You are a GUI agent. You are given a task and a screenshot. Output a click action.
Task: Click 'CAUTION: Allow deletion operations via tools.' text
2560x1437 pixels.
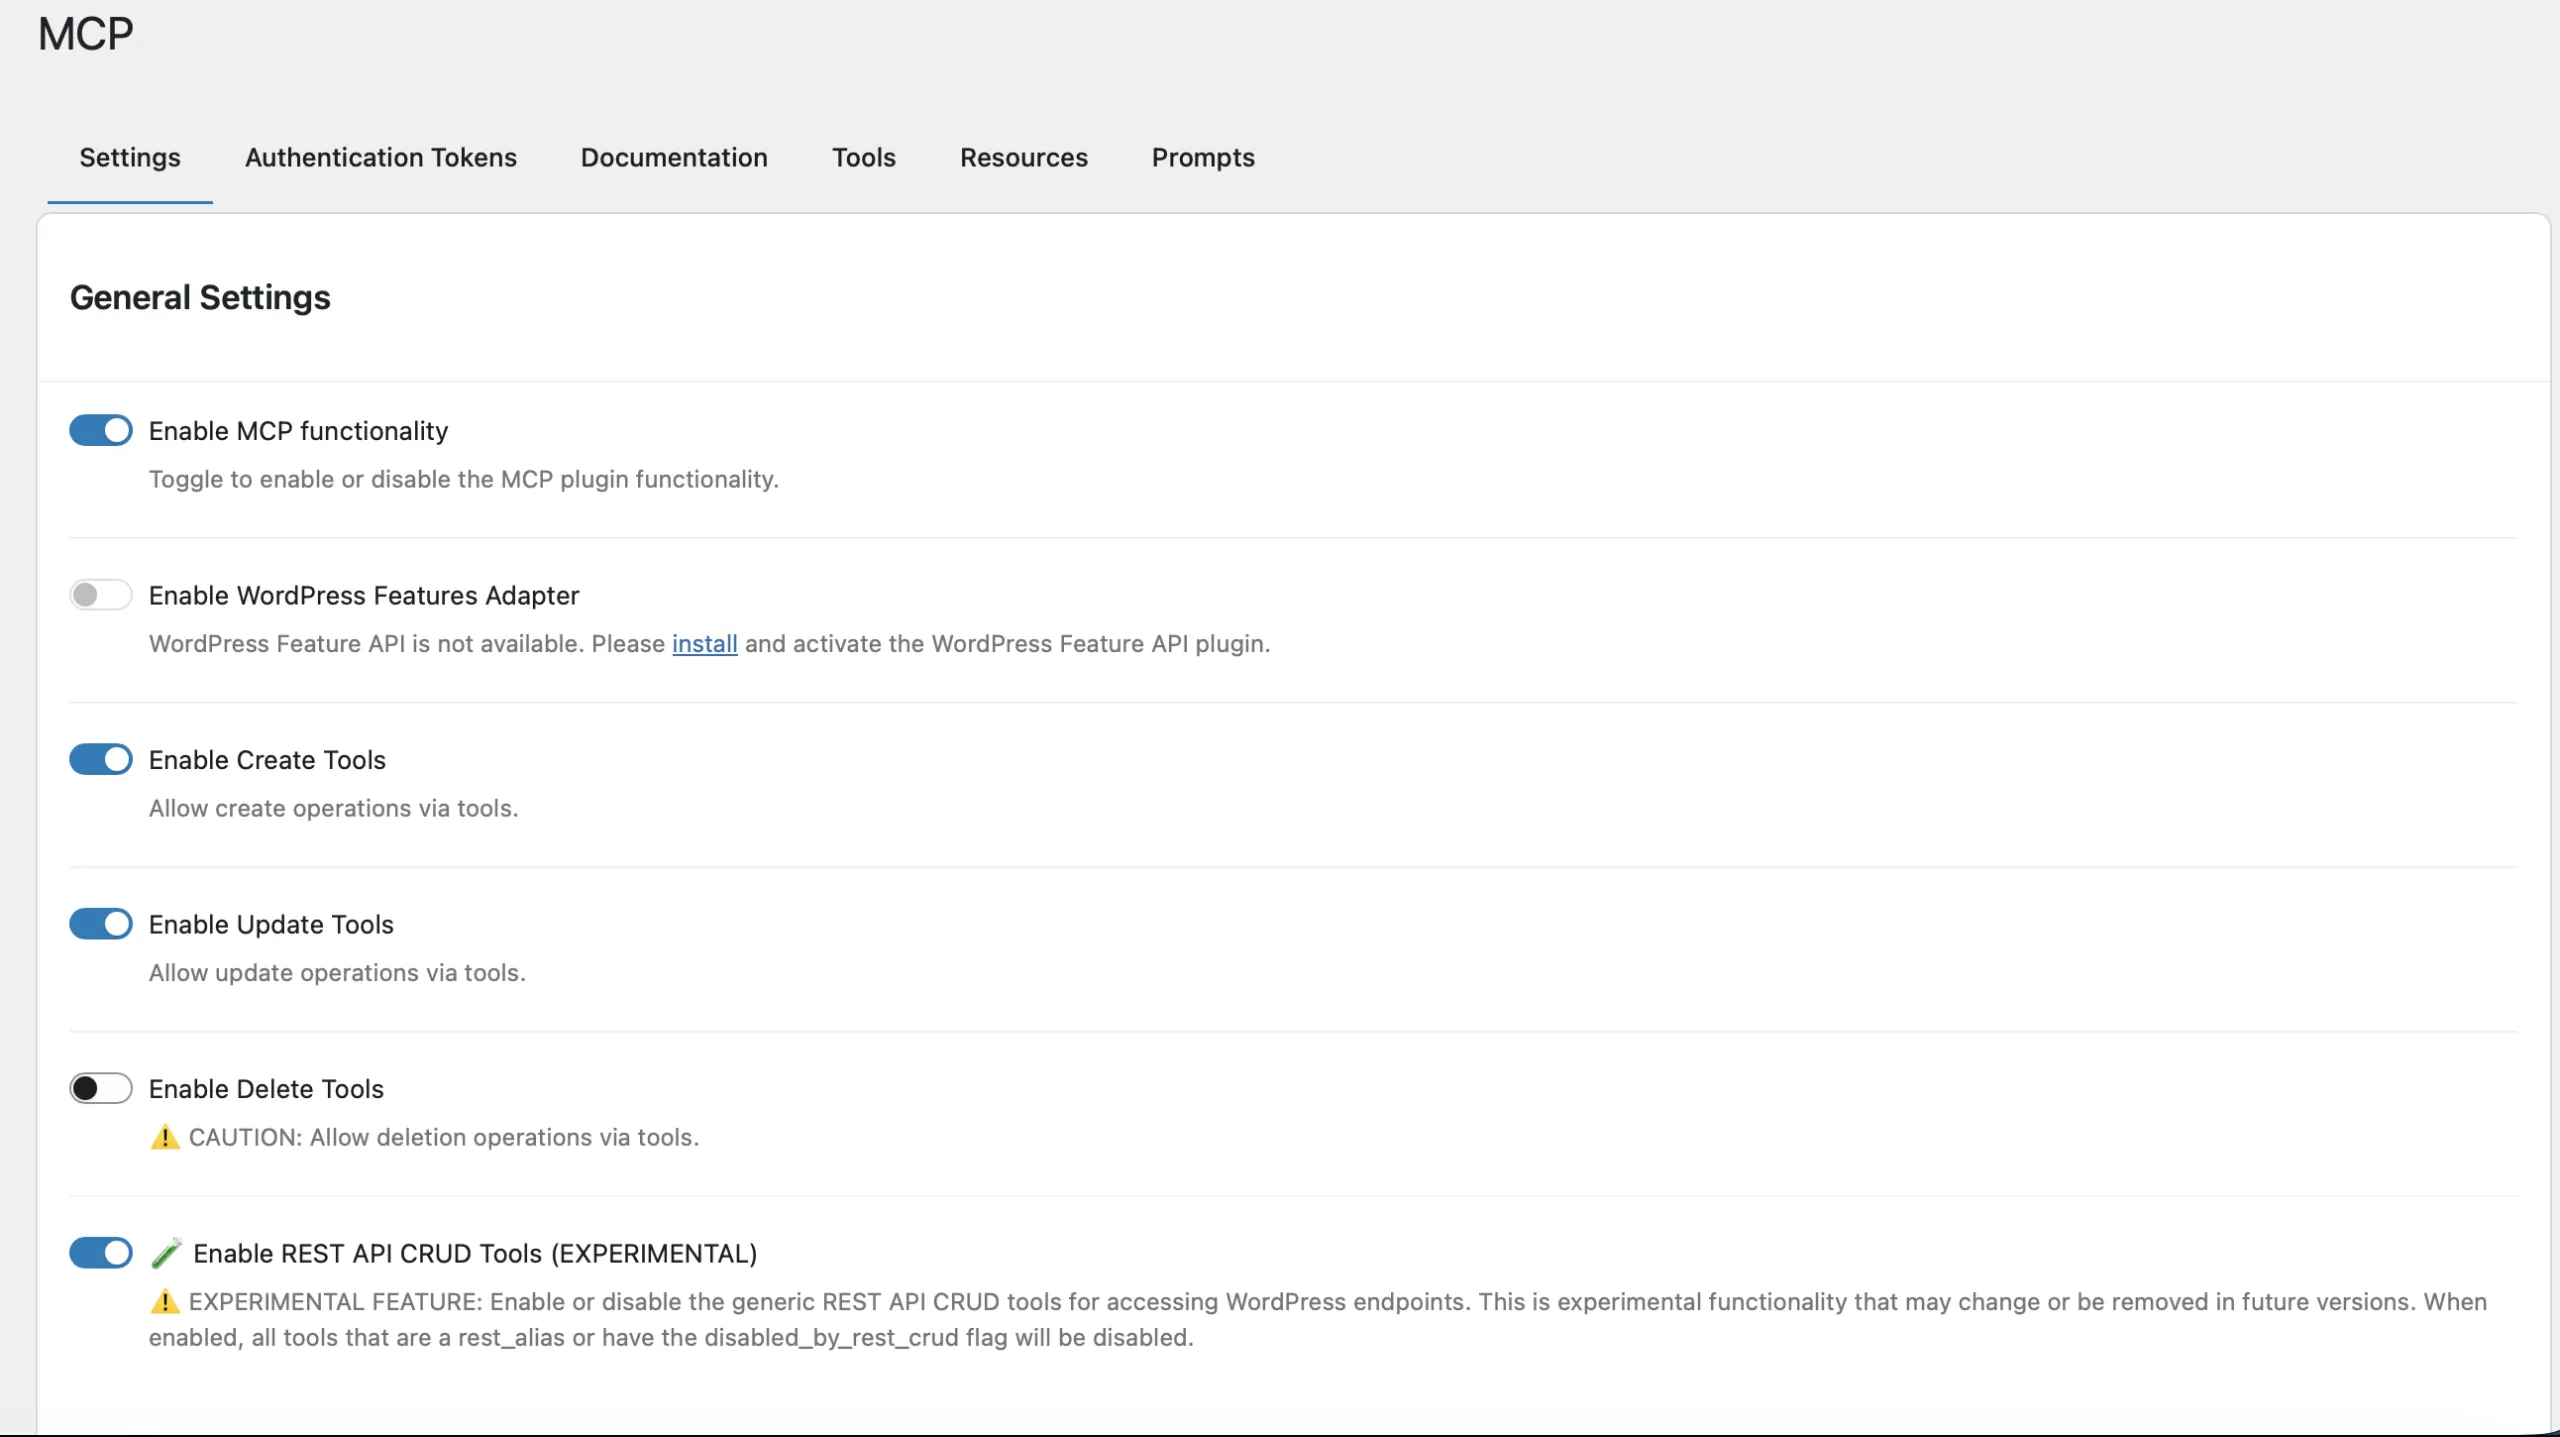click(x=444, y=1138)
